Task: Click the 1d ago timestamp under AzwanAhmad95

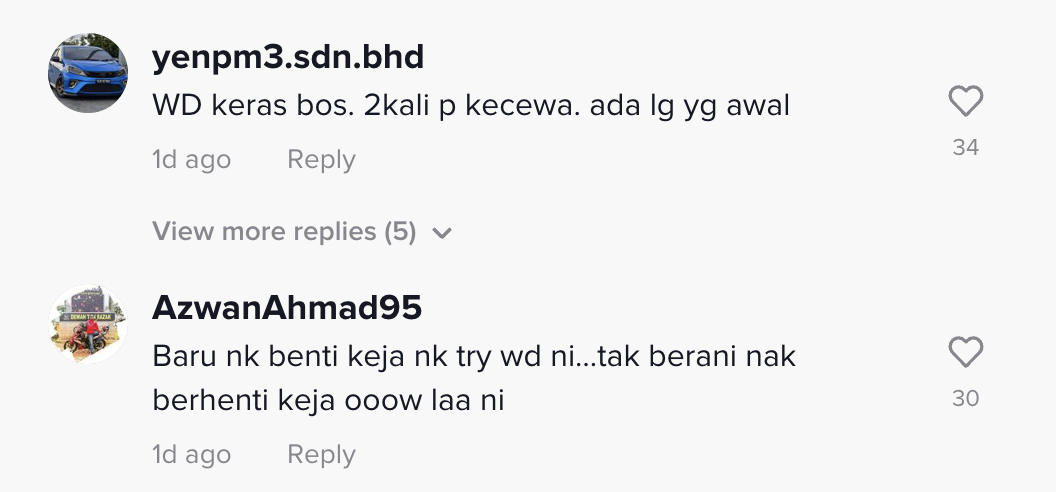Action: click(x=191, y=455)
